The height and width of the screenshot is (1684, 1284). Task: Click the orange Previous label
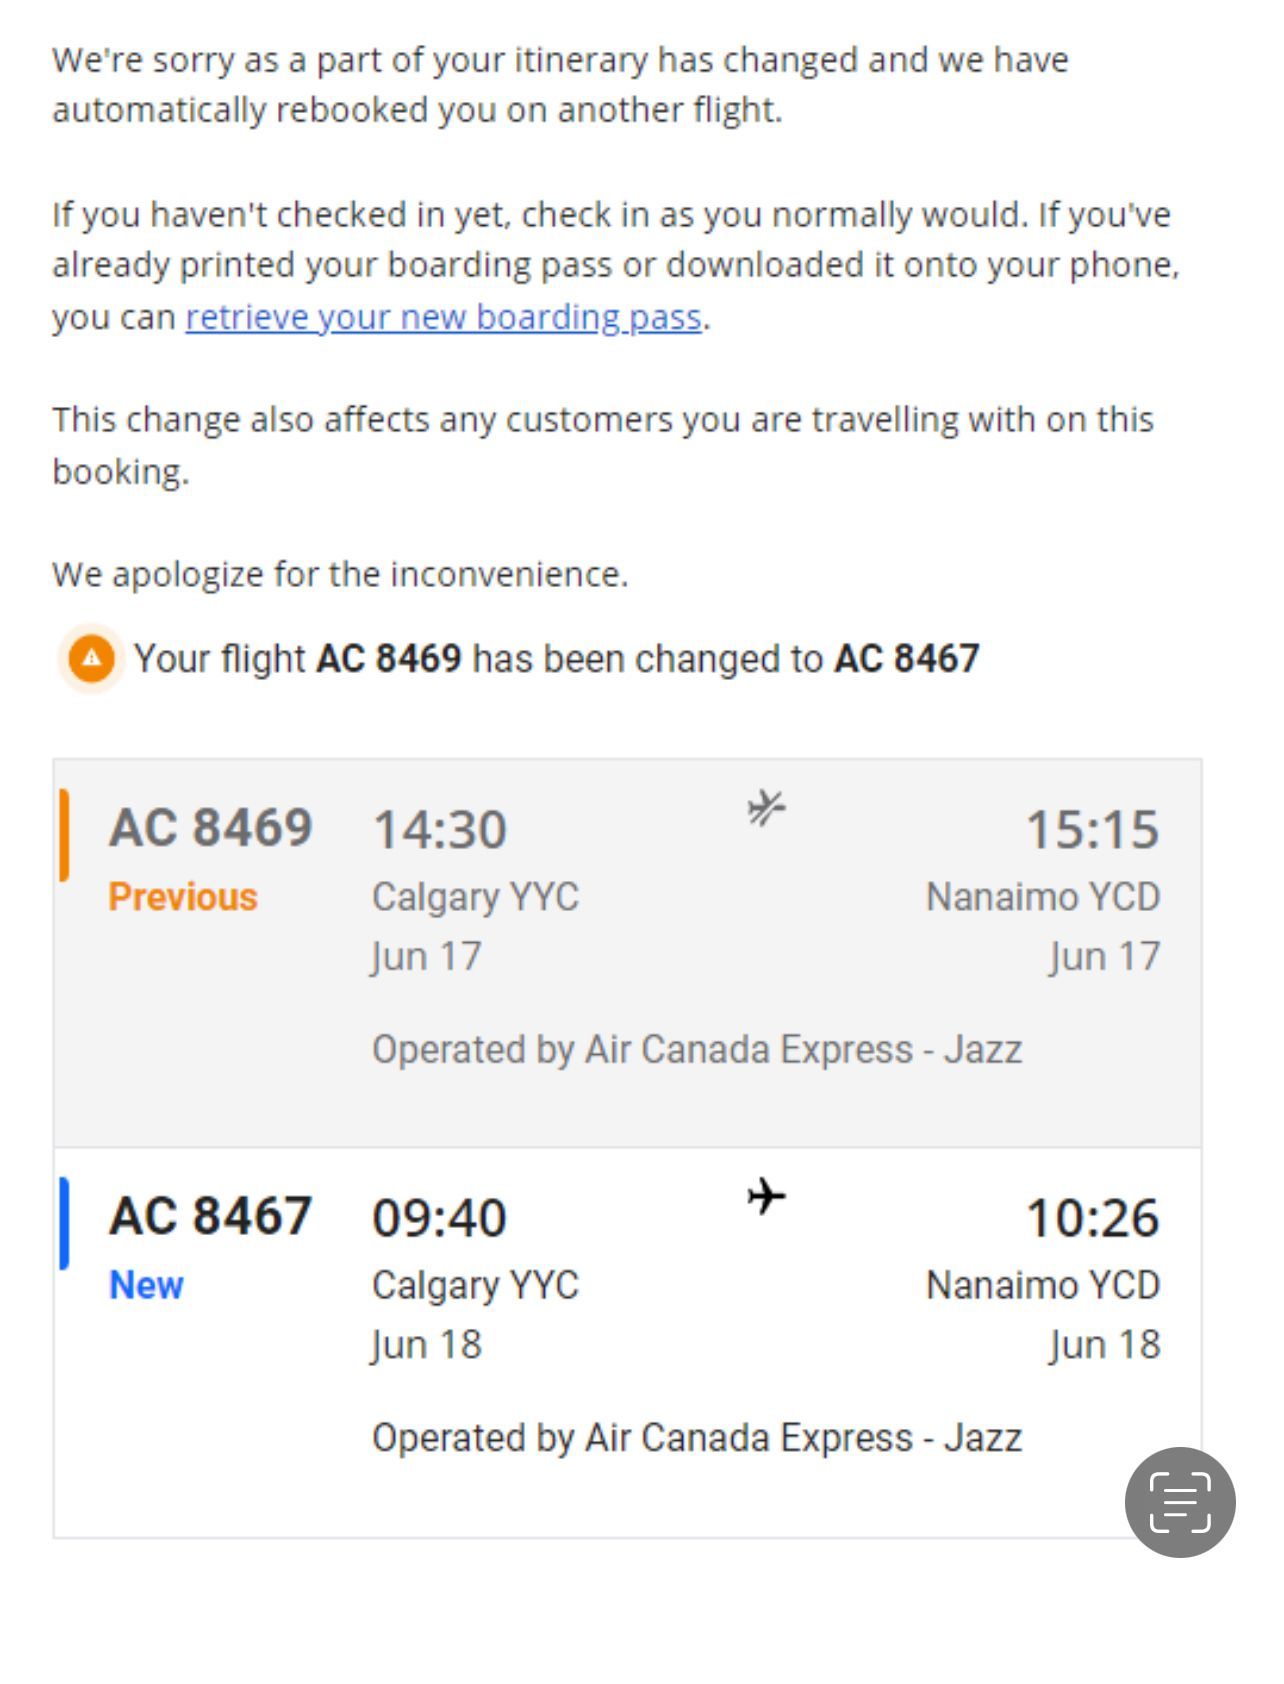pyautogui.click(x=183, y=897)
